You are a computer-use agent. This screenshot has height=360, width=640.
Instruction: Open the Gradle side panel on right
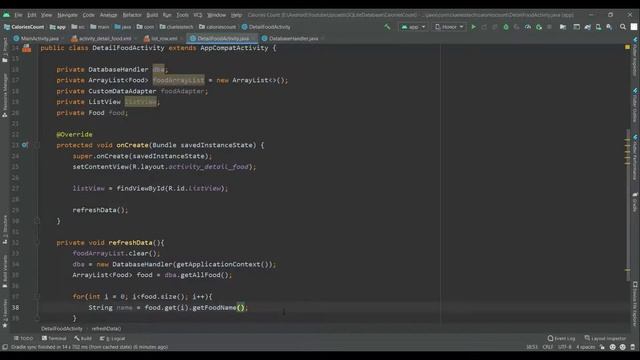(x=635, y=202)
